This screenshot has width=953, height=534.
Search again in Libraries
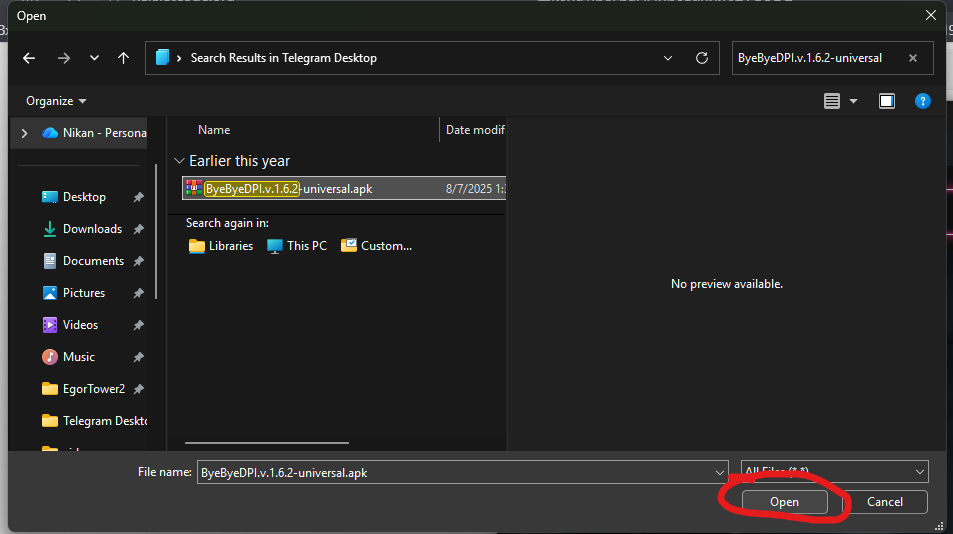pyautogui.click(x=221, y=246)
